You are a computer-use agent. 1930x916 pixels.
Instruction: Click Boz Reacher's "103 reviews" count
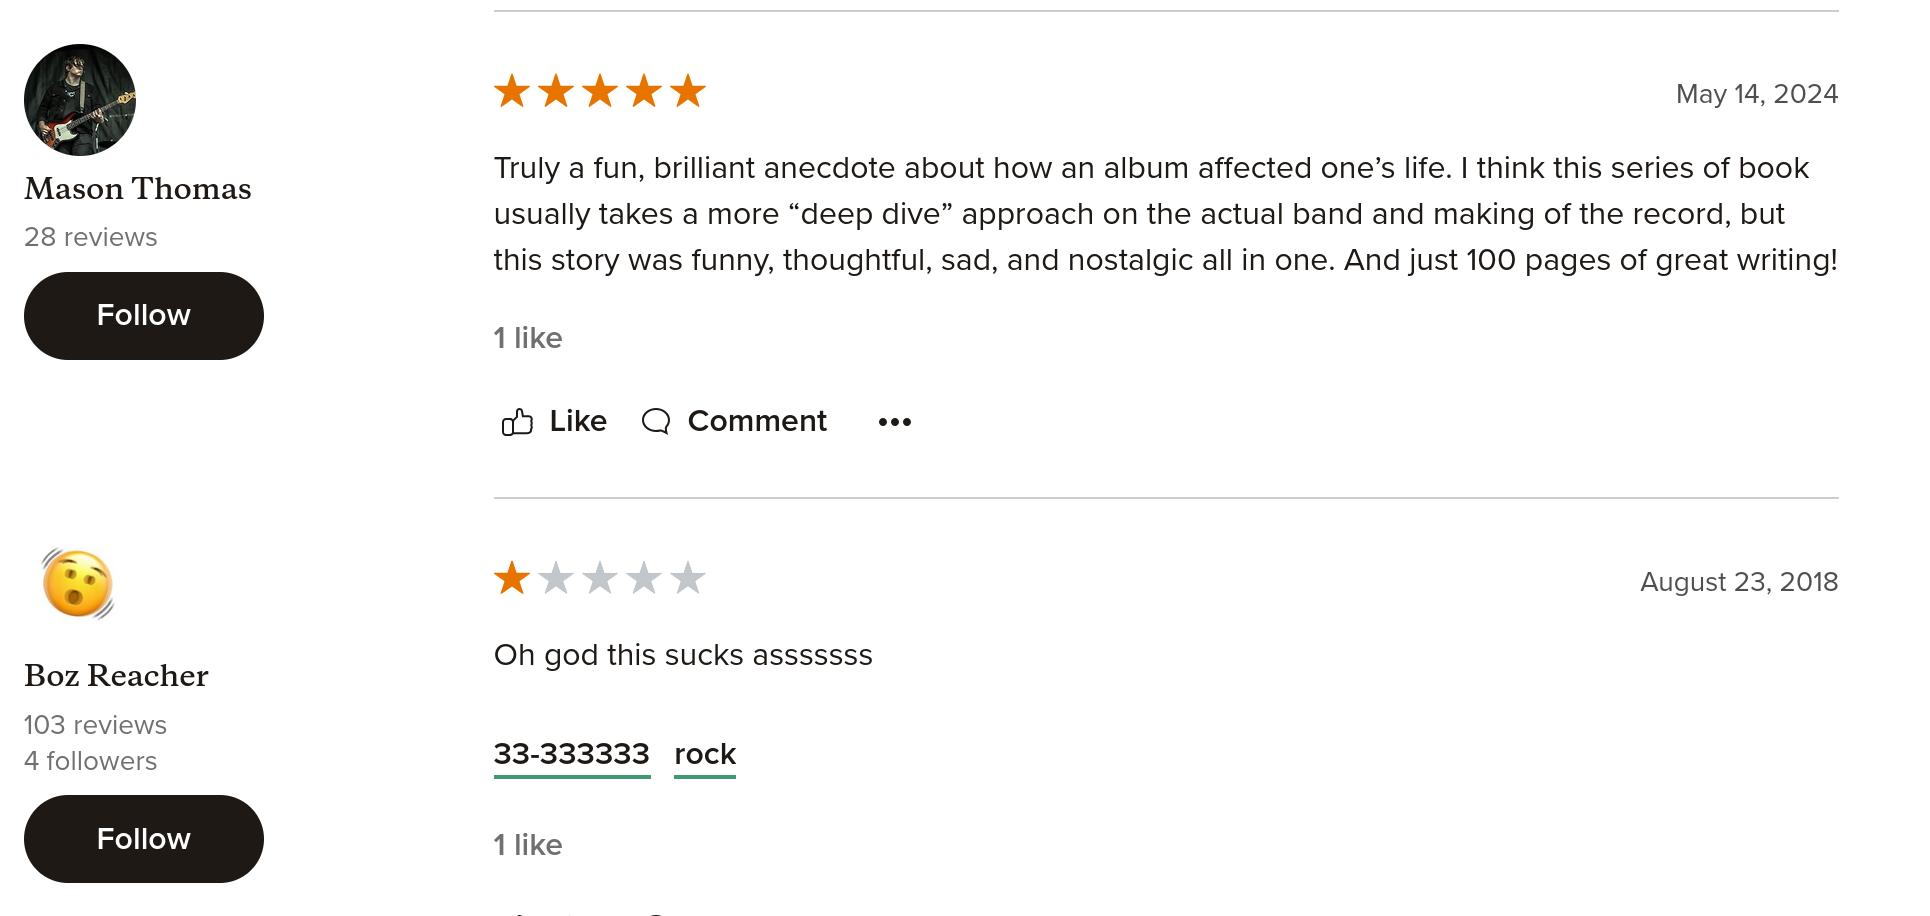tap(95, 725)
